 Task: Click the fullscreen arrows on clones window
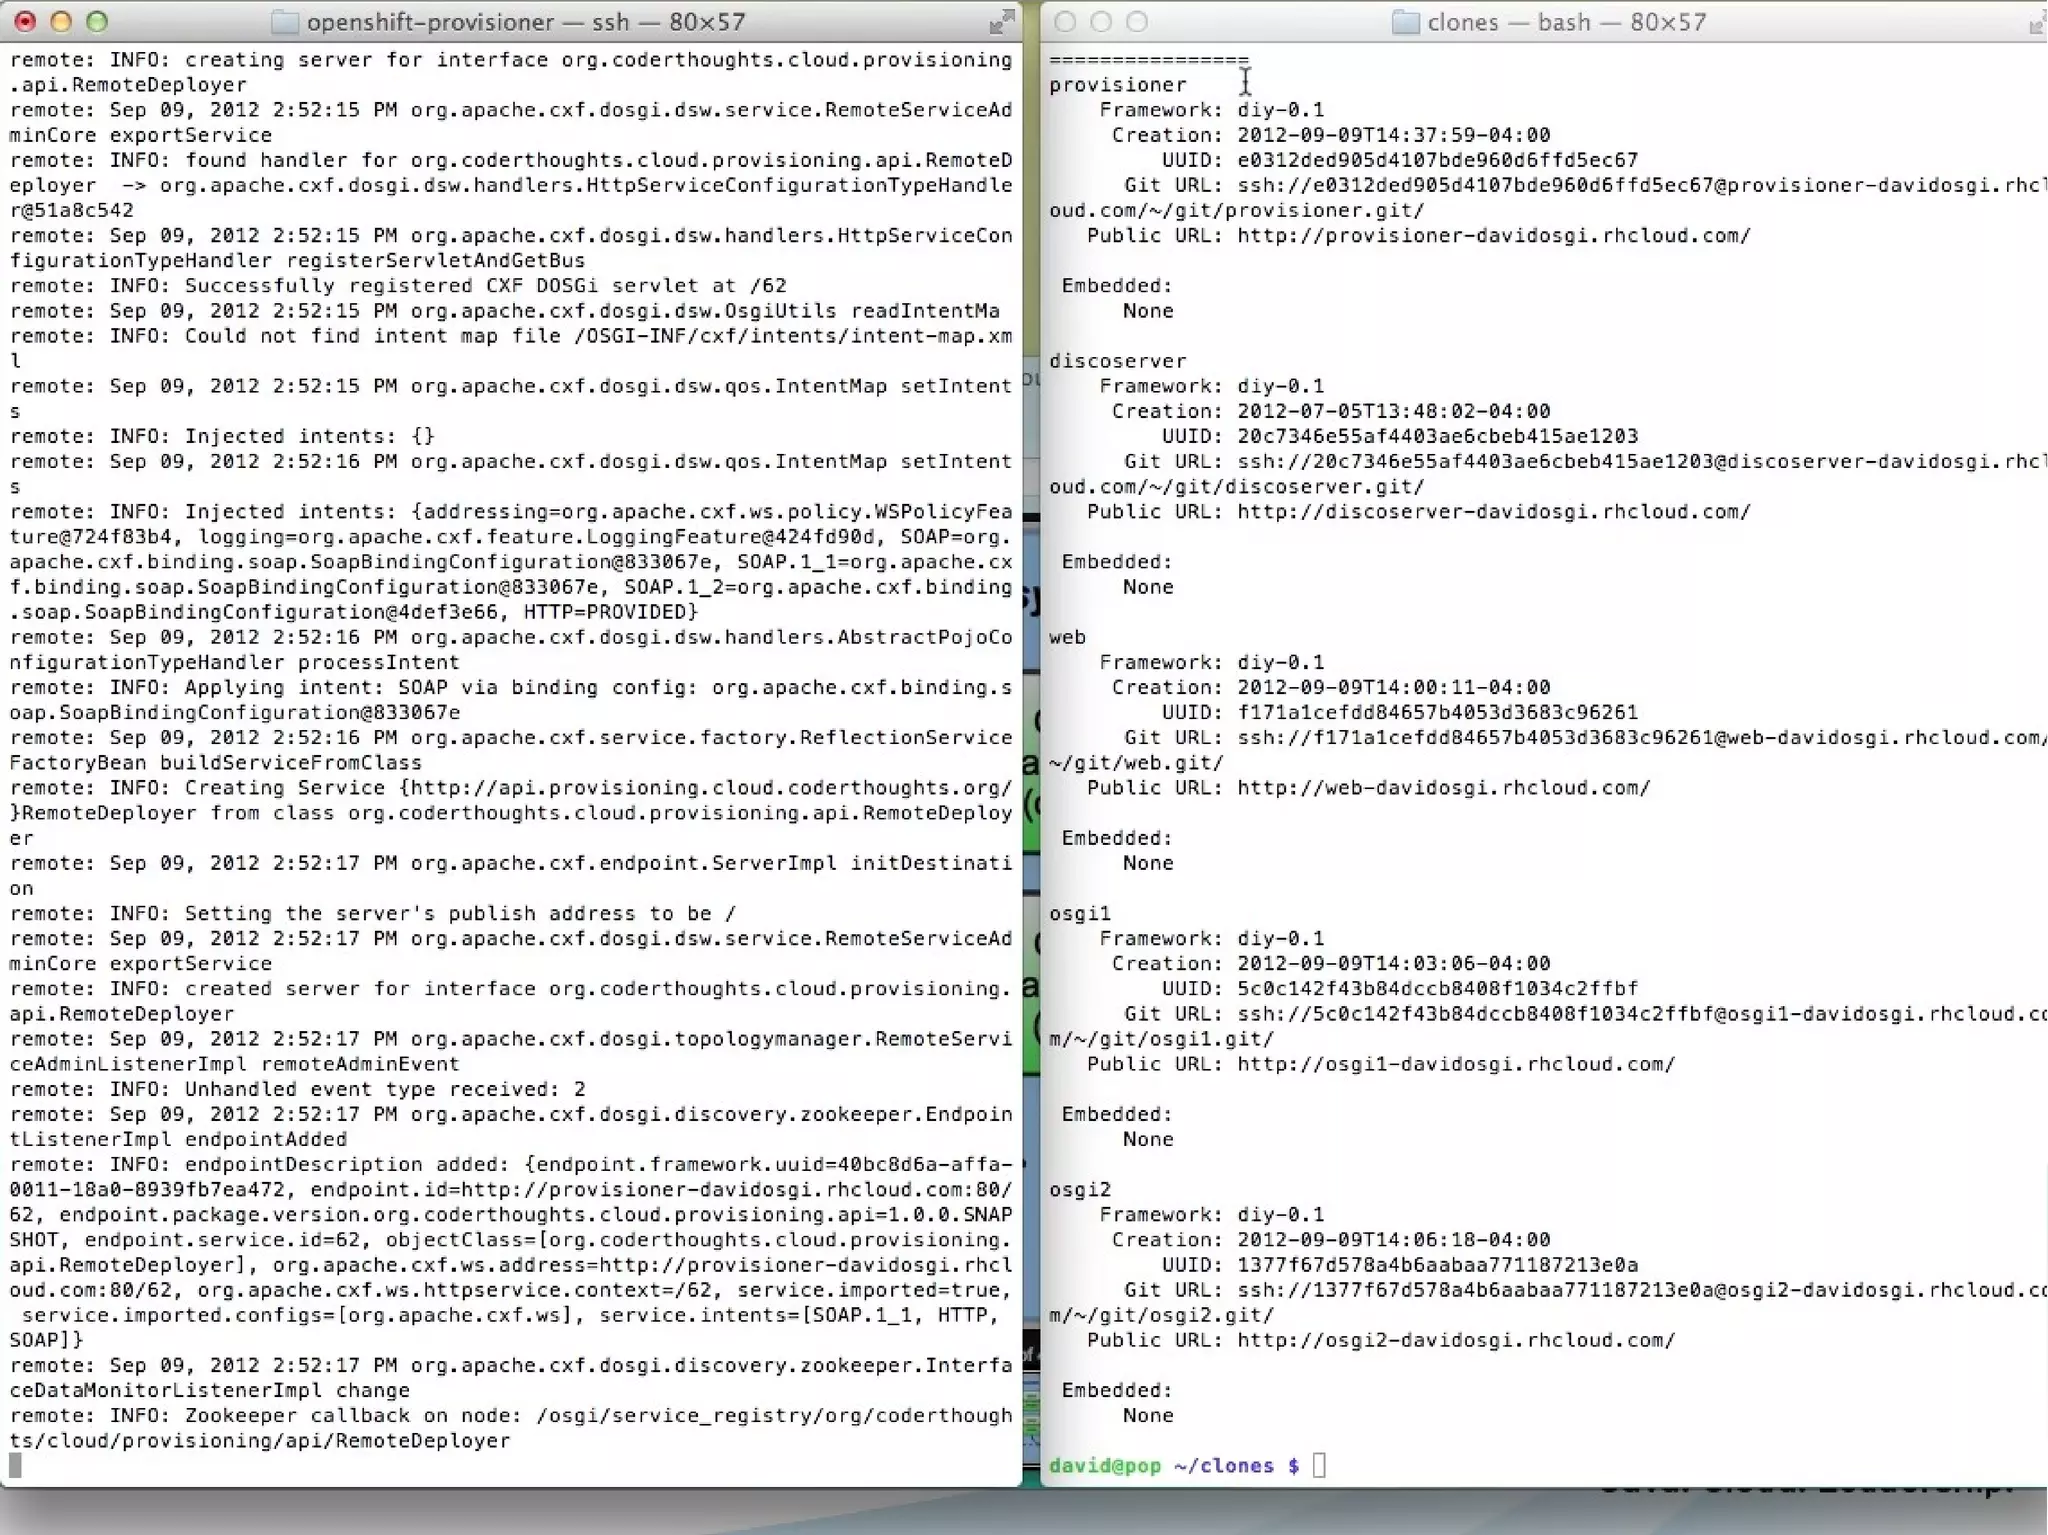[2037, 23]
